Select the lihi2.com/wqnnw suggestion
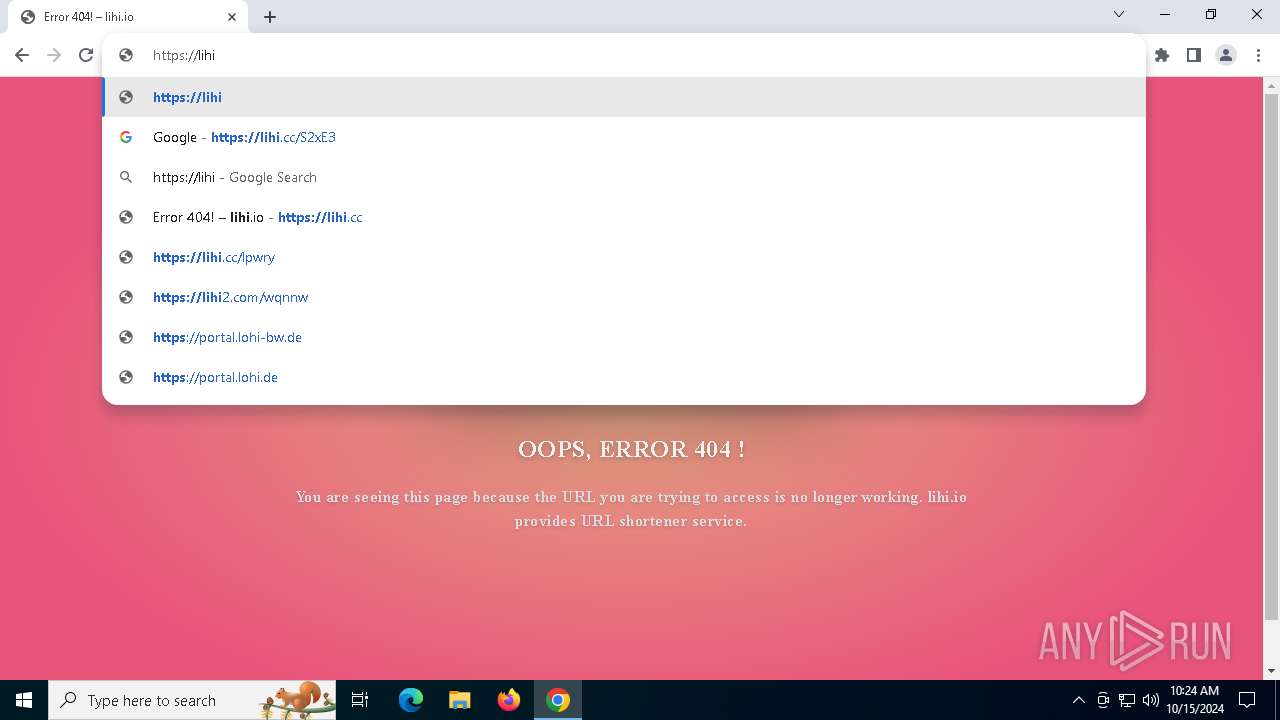This screenshot has width=1280, height=720. pos(624,297)
